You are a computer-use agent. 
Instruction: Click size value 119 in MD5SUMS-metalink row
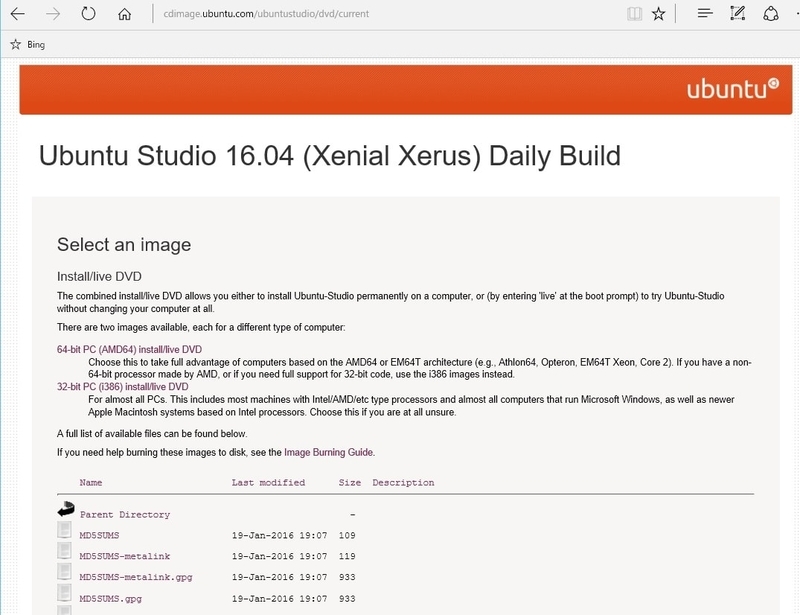(347, 556)
